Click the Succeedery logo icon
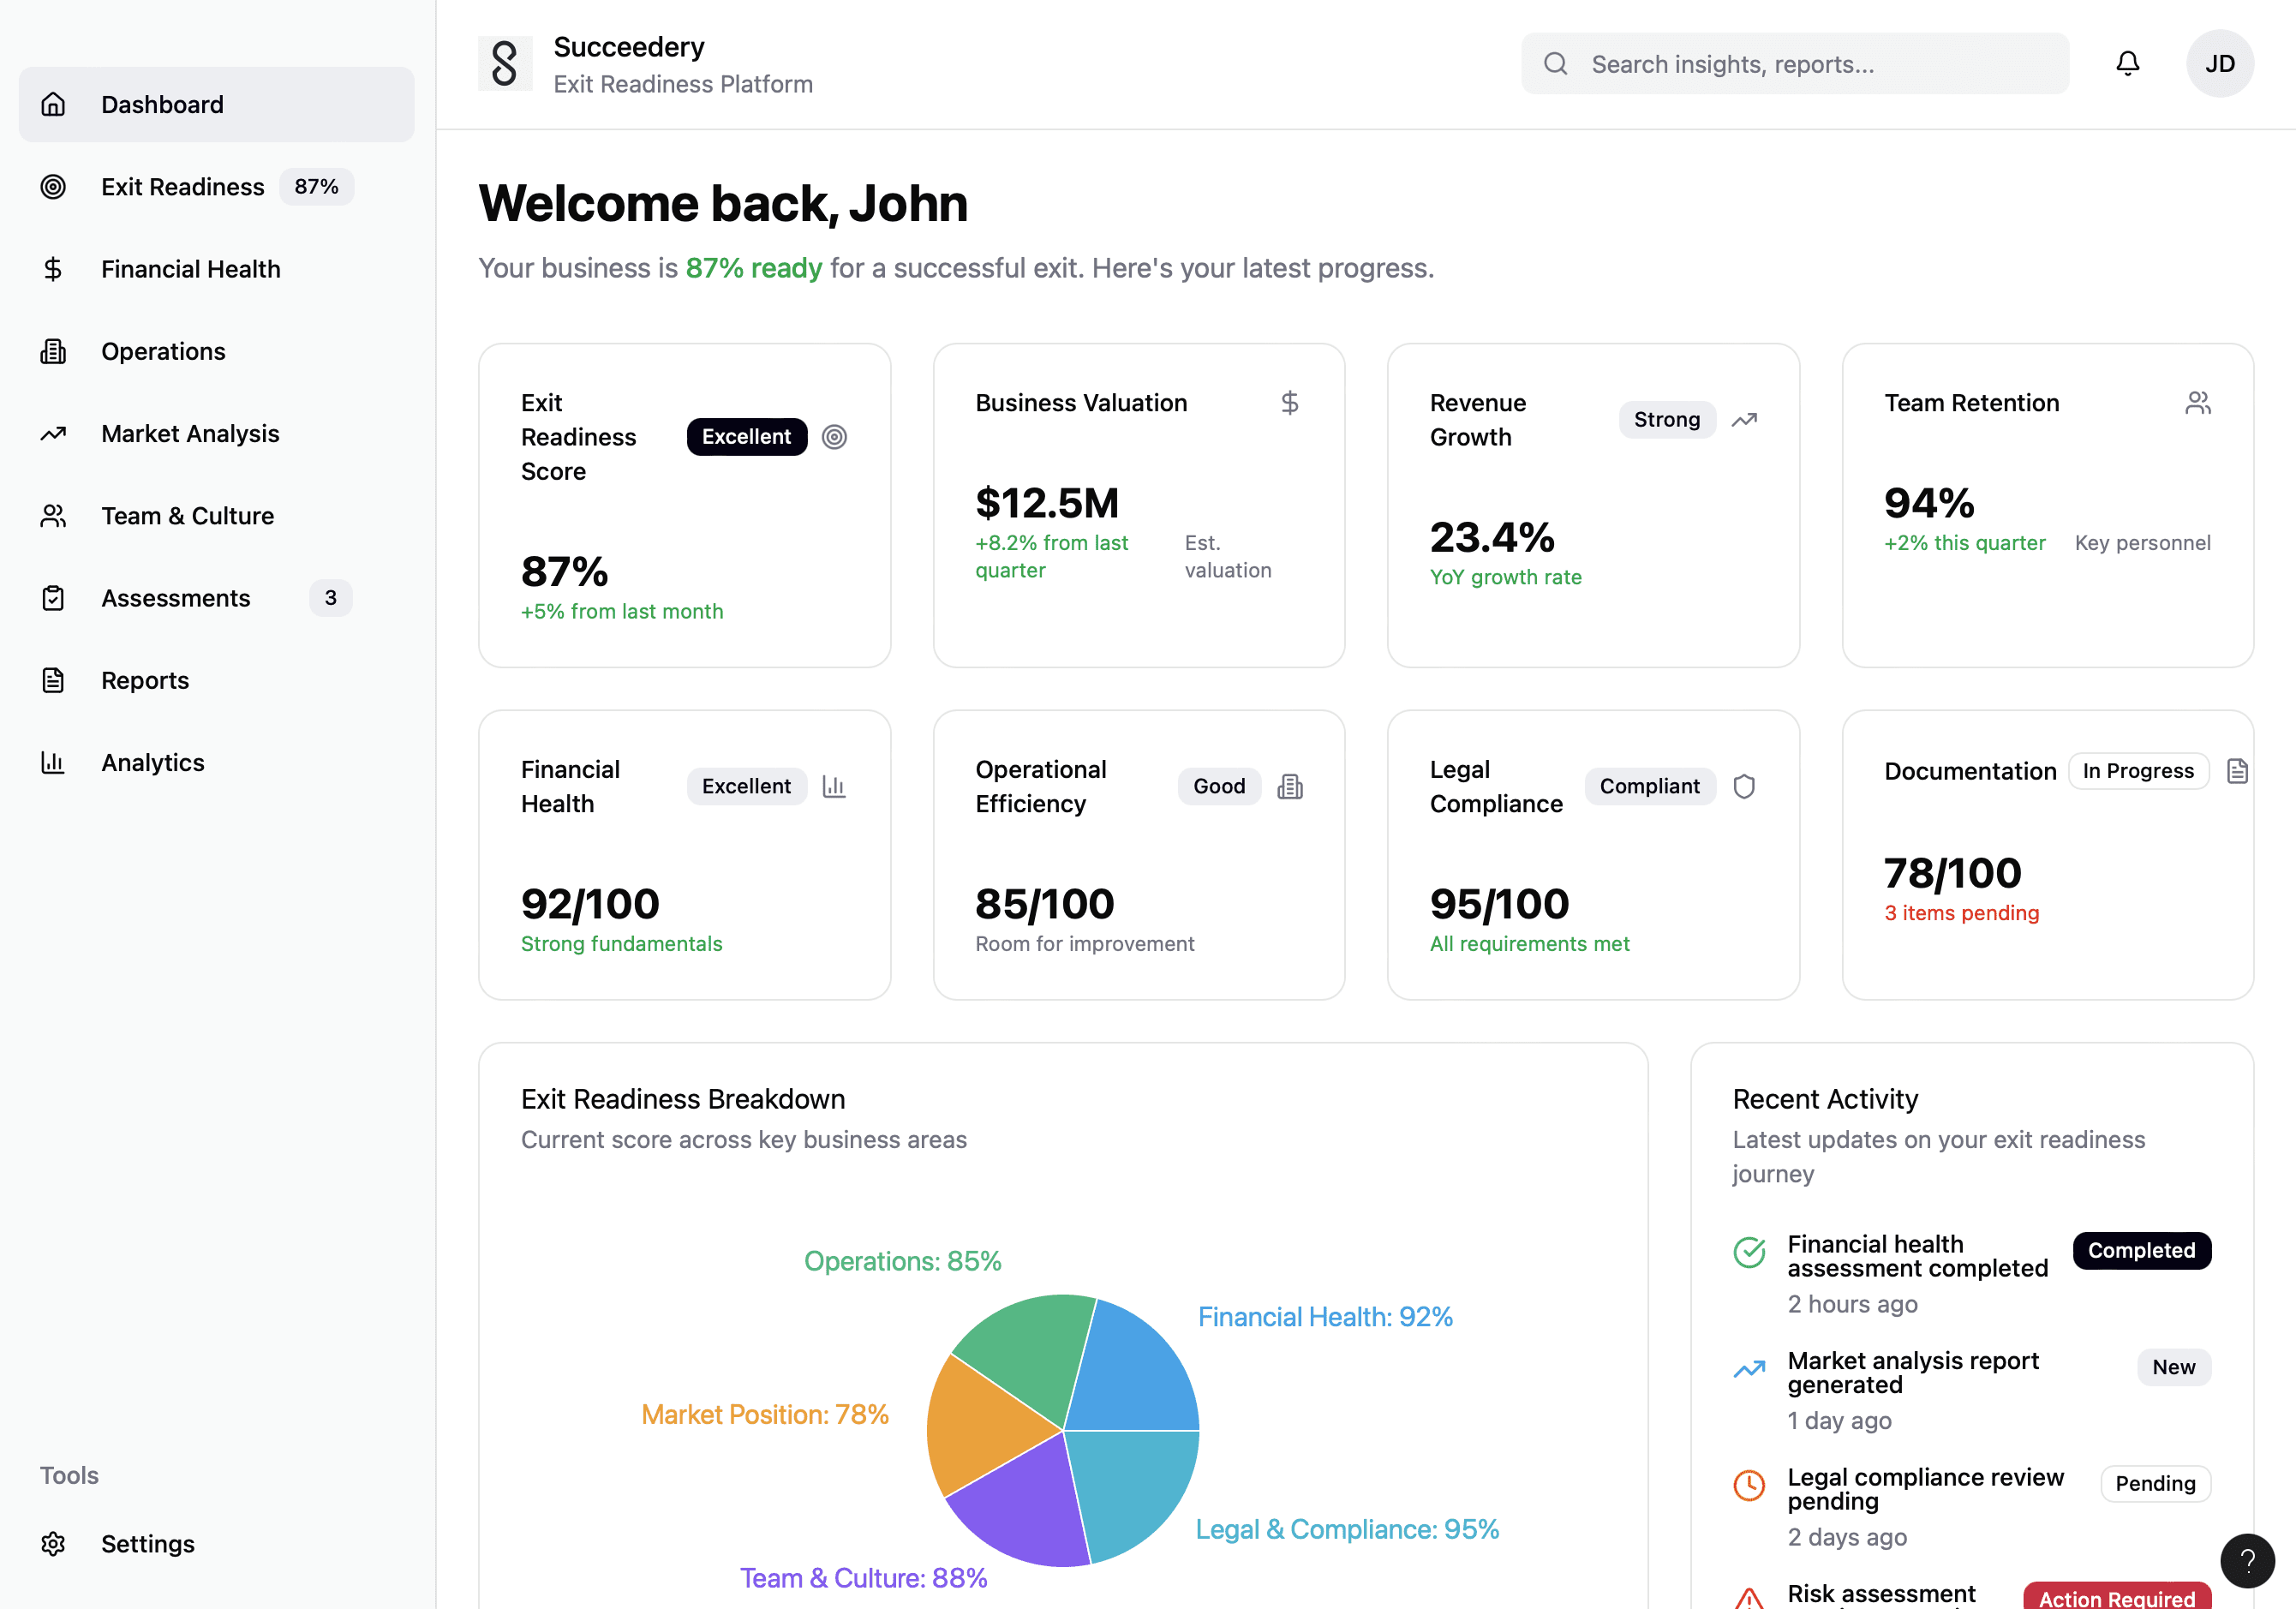This screenshot has width=2296, height=1609. click(x=505, y=64)
